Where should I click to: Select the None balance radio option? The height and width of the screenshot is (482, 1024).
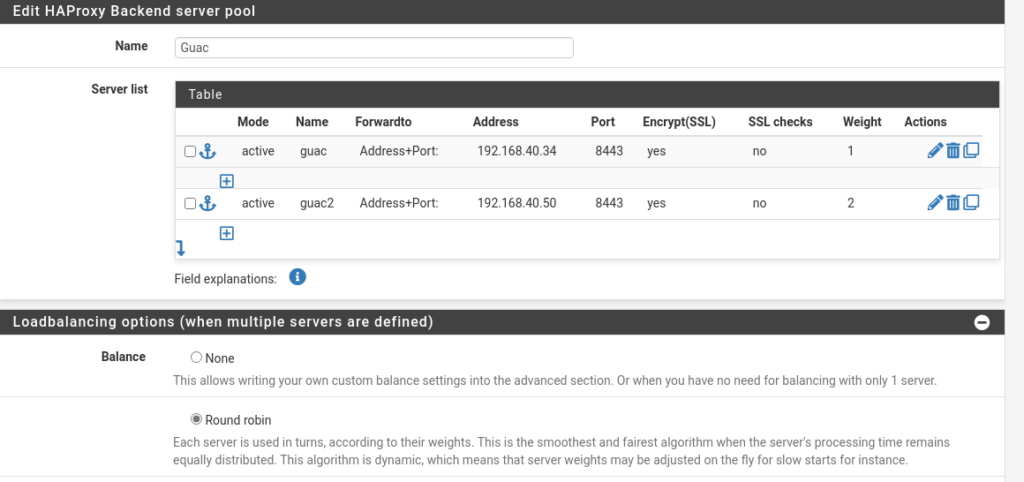[196, 358]
